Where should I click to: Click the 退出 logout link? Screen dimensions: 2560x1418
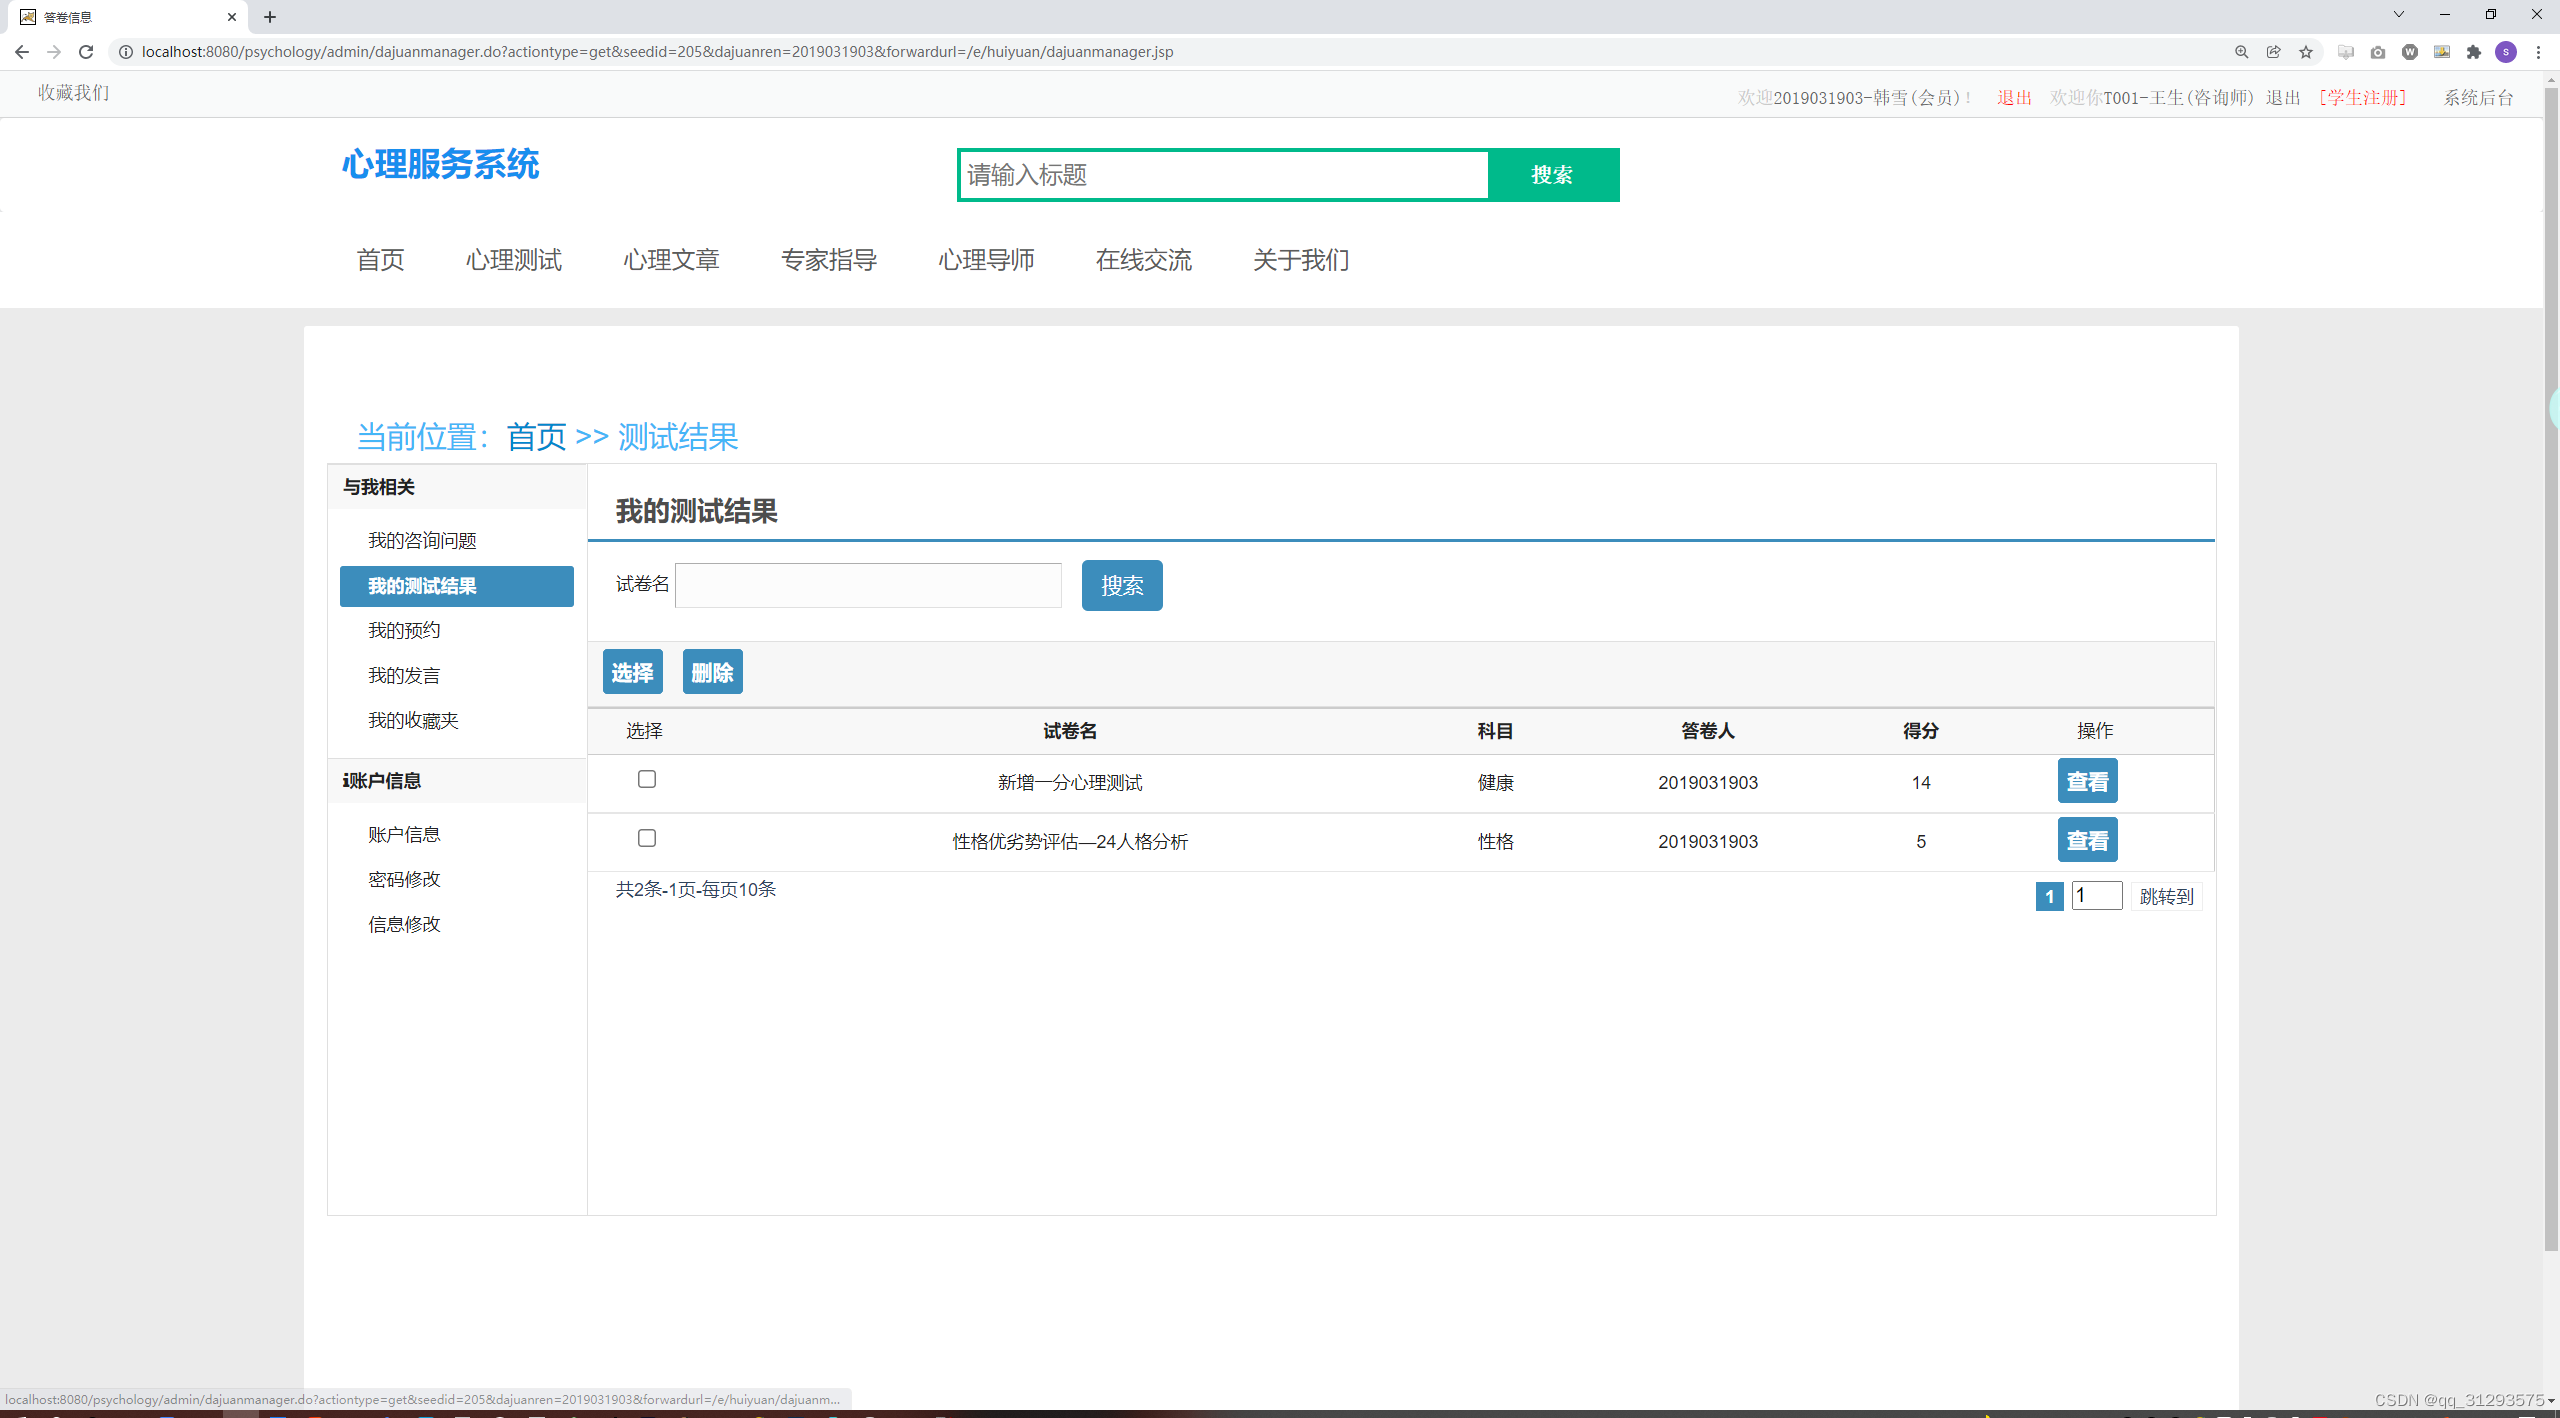2013,98
